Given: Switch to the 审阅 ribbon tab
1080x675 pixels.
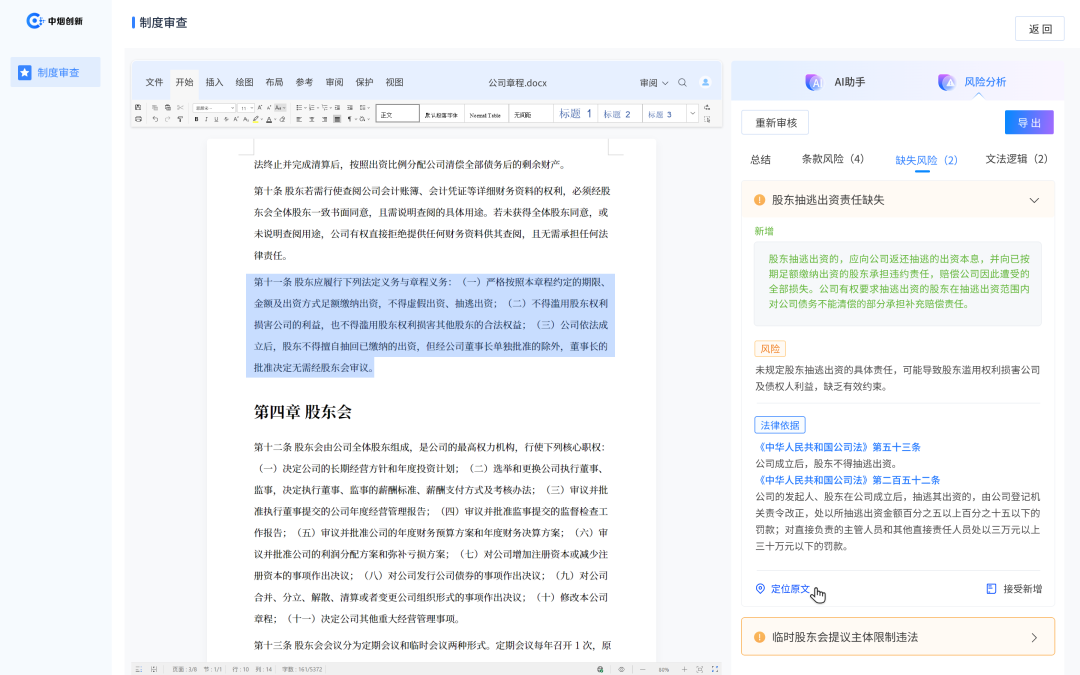Looking at the screenshot, I should (x=334, y=82).
